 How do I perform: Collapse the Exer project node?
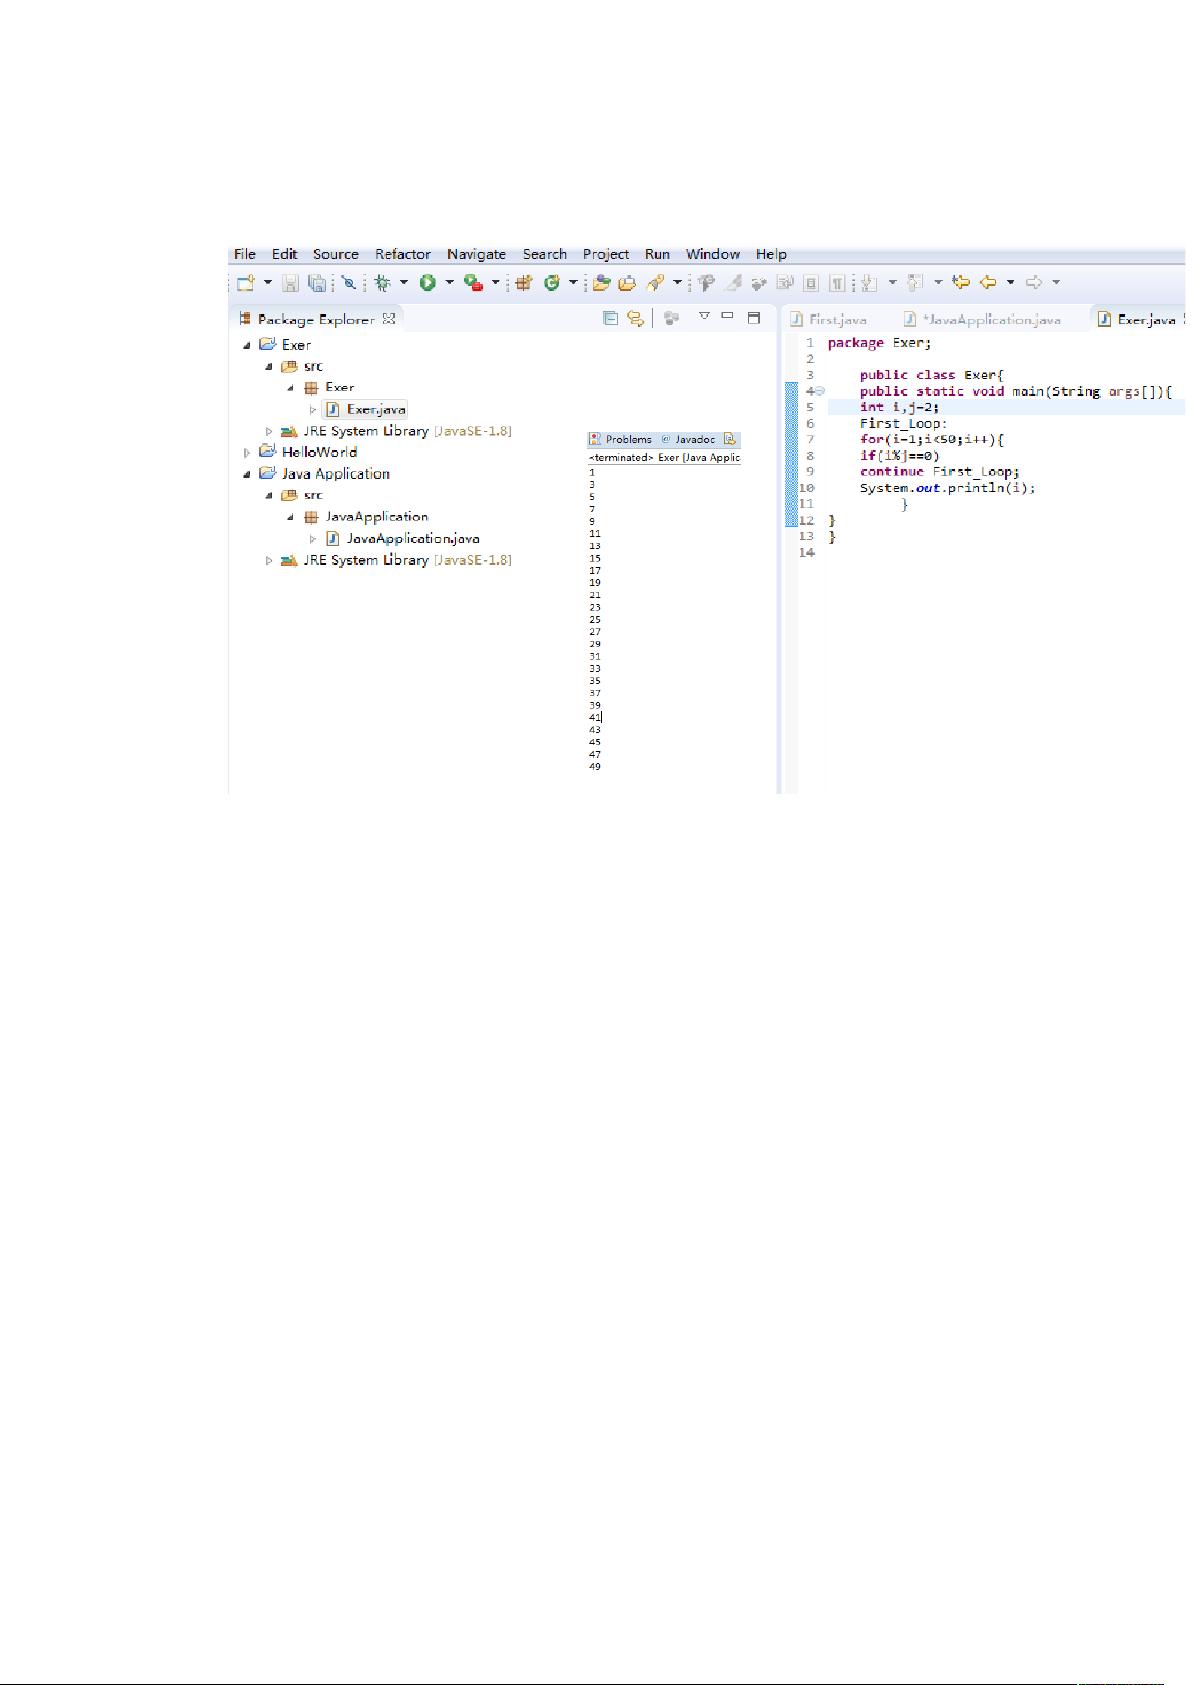(247, 345)
